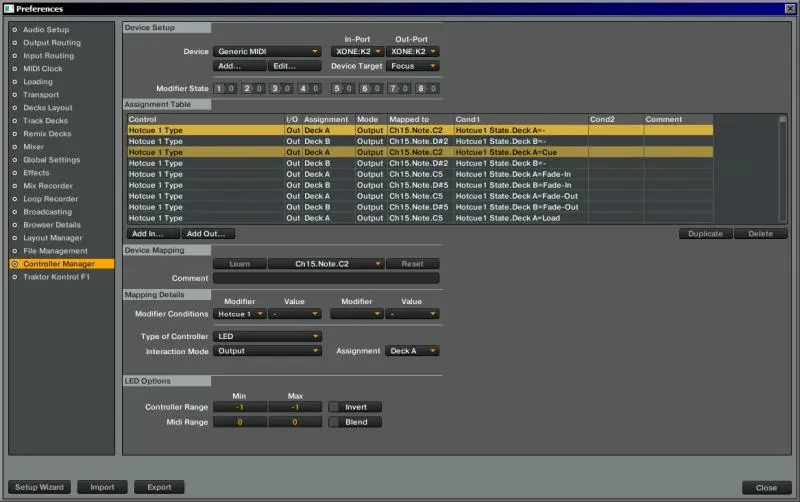Open the Generic MIDI device dropdown

[x=267, y=51]
